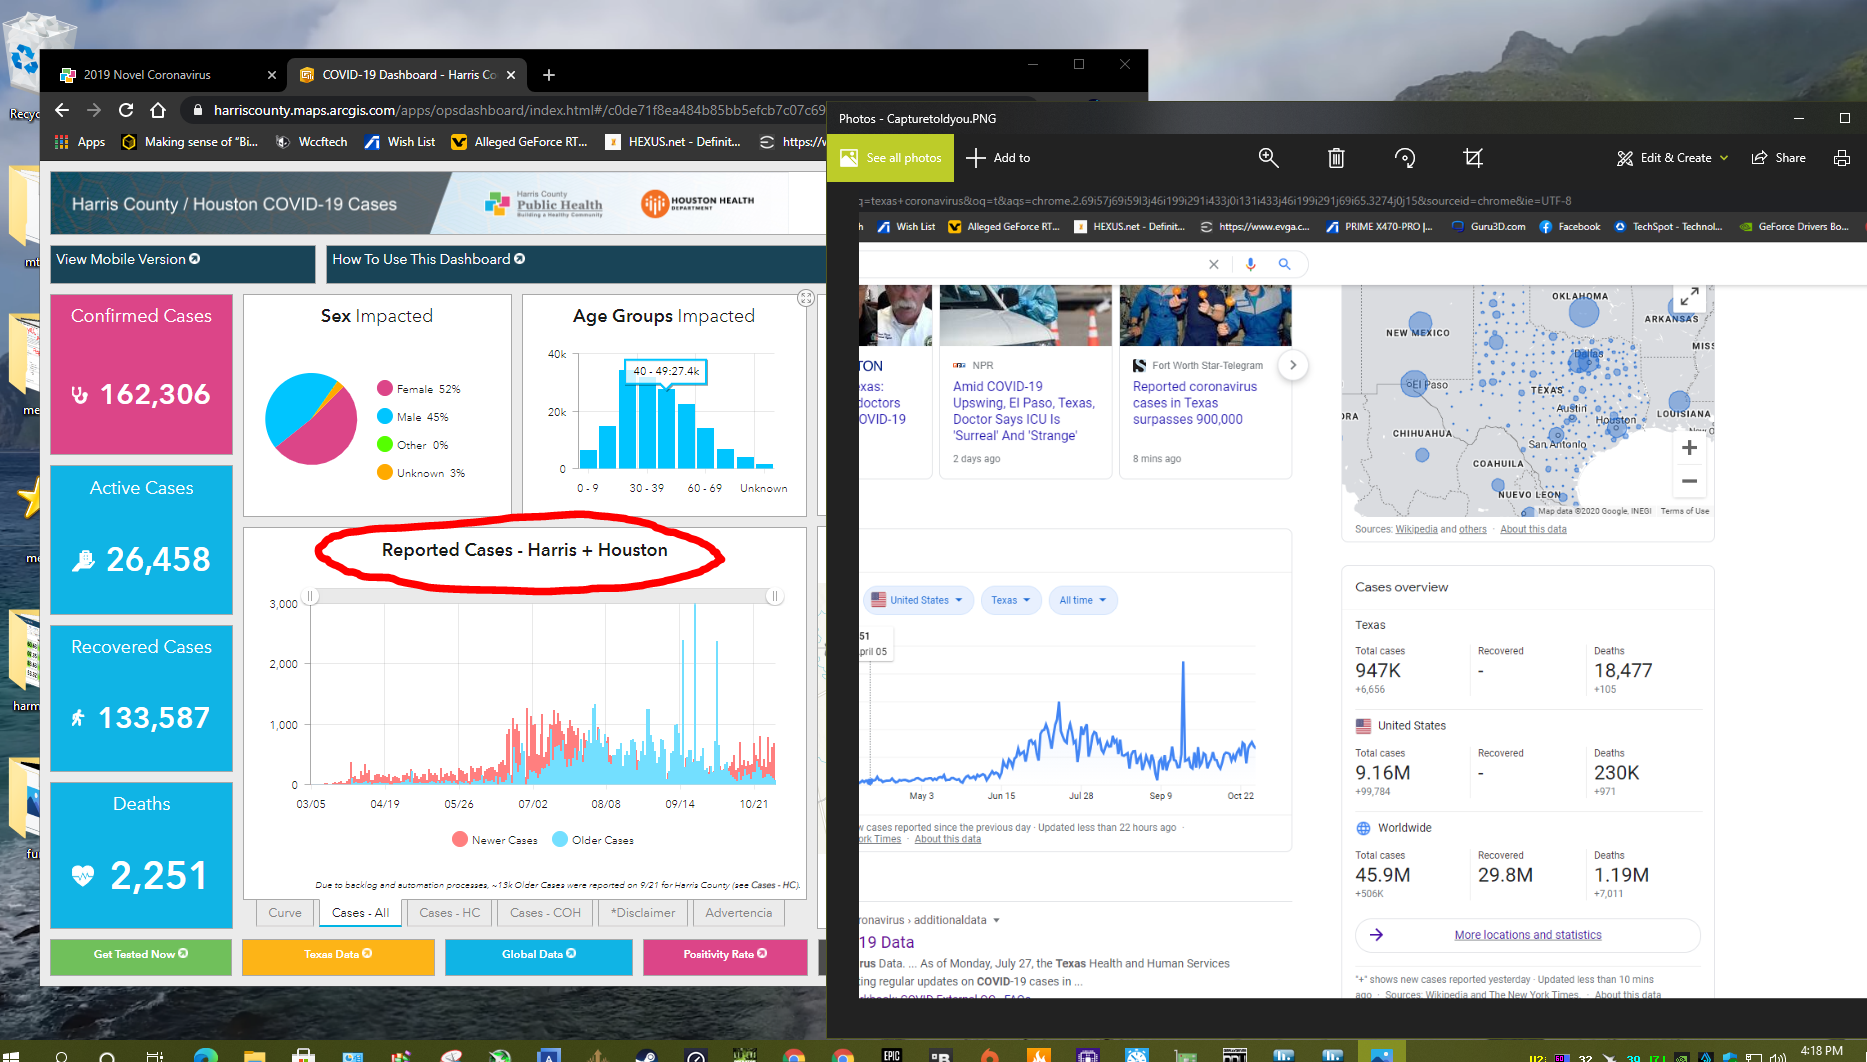
Task: Toggle Unknown slice in Sex Impacted legend
Action: [421, 473]
